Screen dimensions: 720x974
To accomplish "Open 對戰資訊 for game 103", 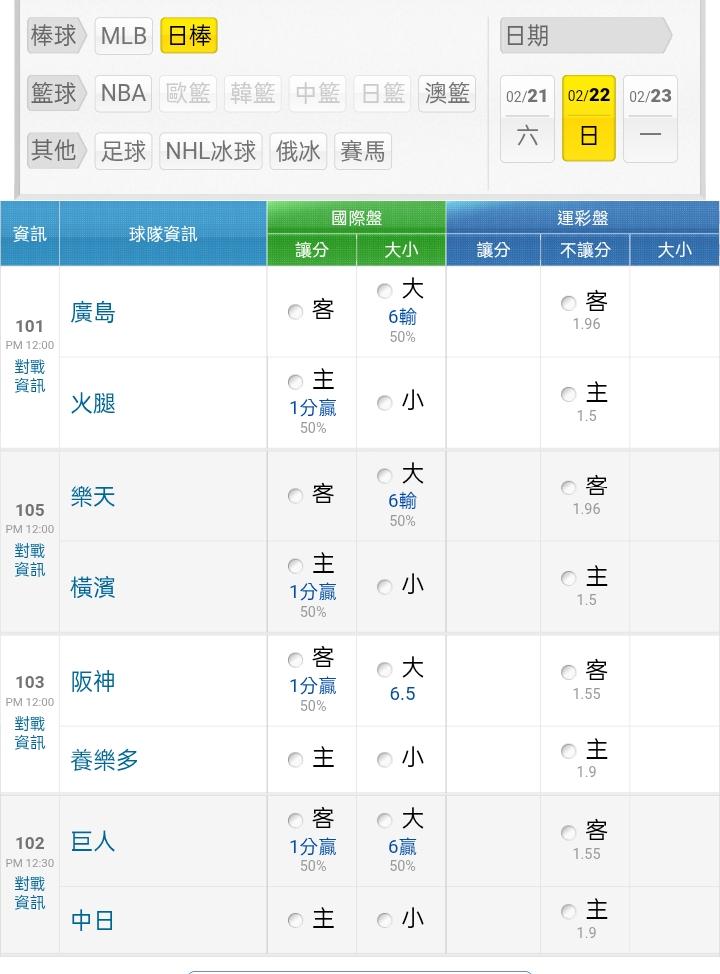I will tap(30, 733).
